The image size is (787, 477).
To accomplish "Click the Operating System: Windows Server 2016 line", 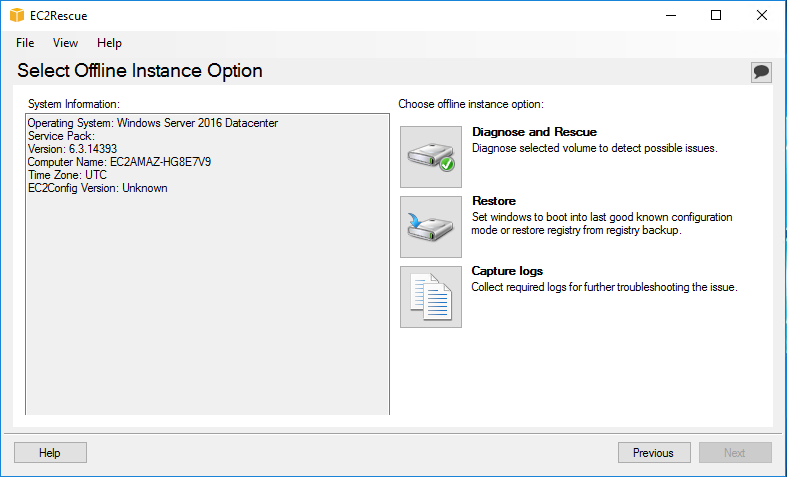I will click(153, 123).
